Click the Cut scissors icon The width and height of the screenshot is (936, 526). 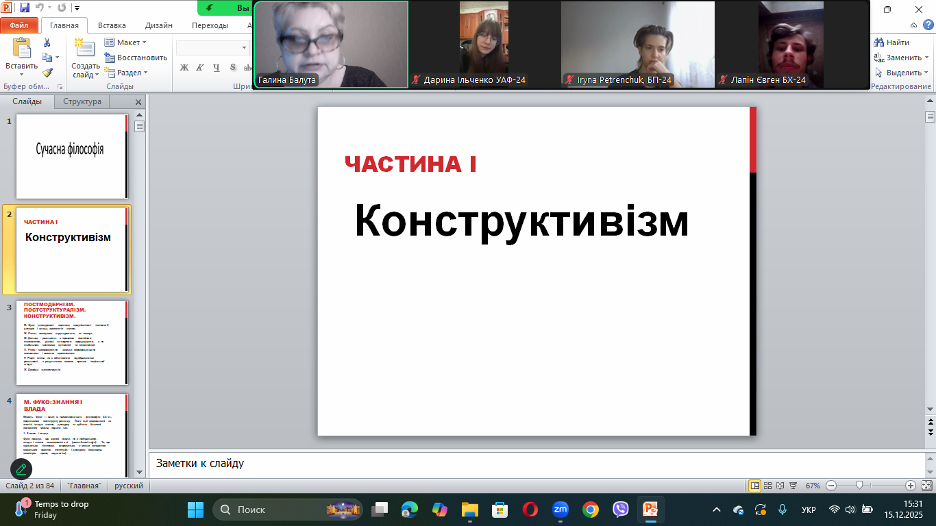pyautogui.click(x=47, y=43)
